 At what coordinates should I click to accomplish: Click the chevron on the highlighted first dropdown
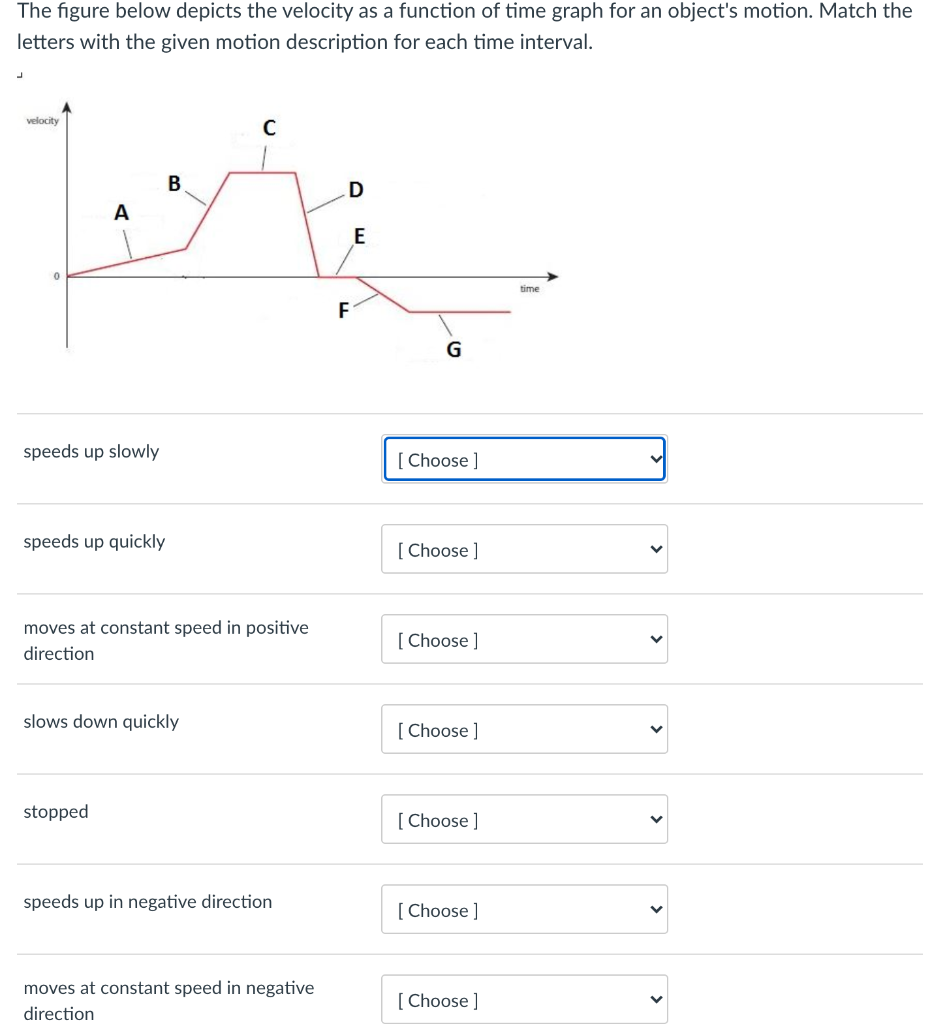655,459
